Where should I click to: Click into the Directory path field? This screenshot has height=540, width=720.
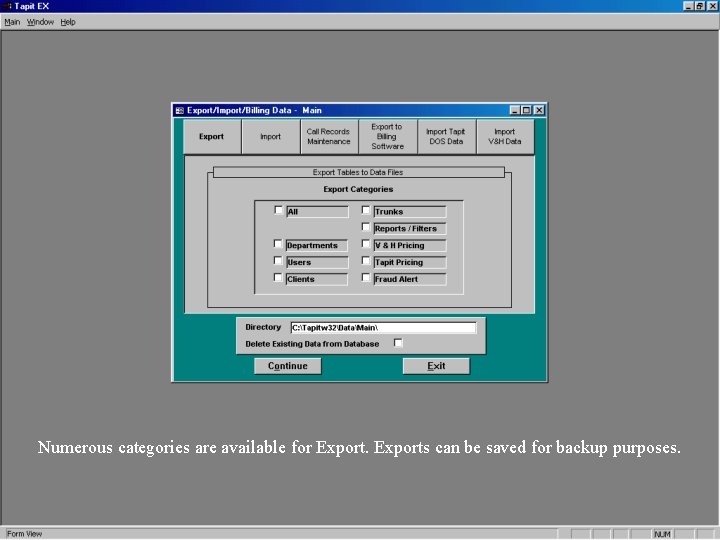point(383,327)
